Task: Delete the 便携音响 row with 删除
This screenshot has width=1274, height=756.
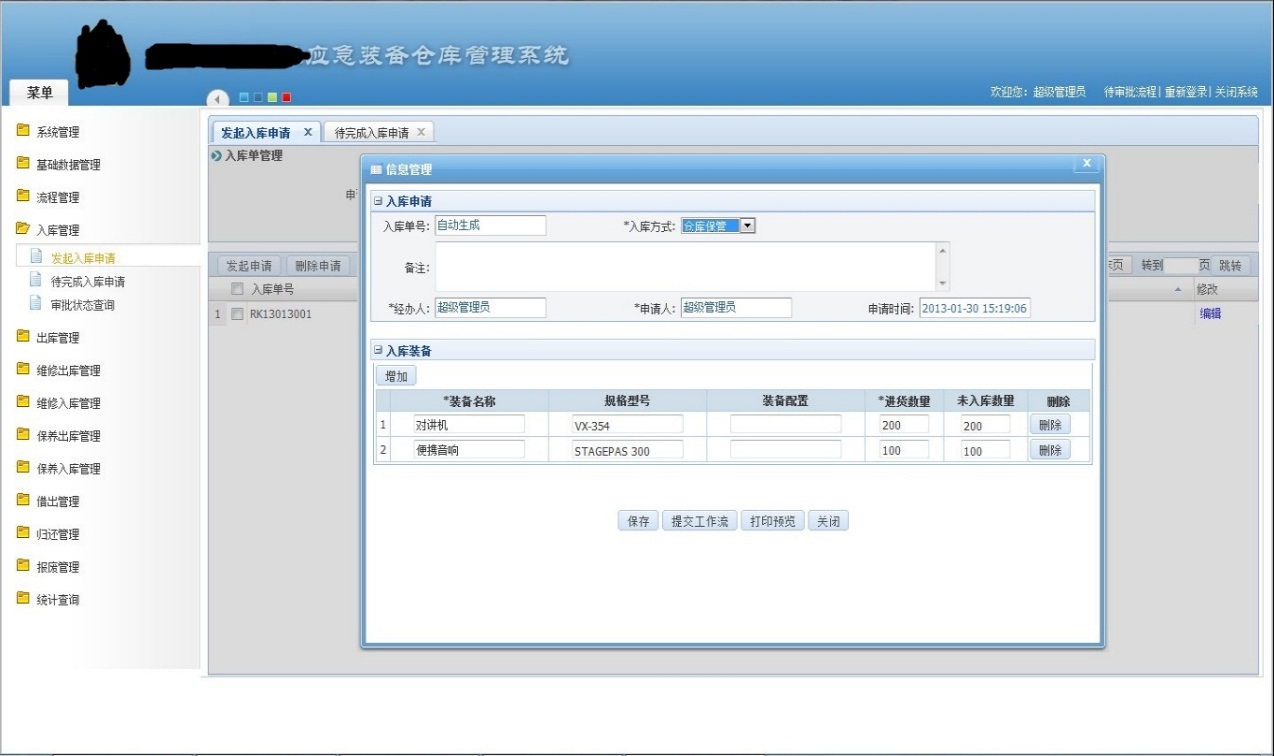Action: pos(1049,450)
